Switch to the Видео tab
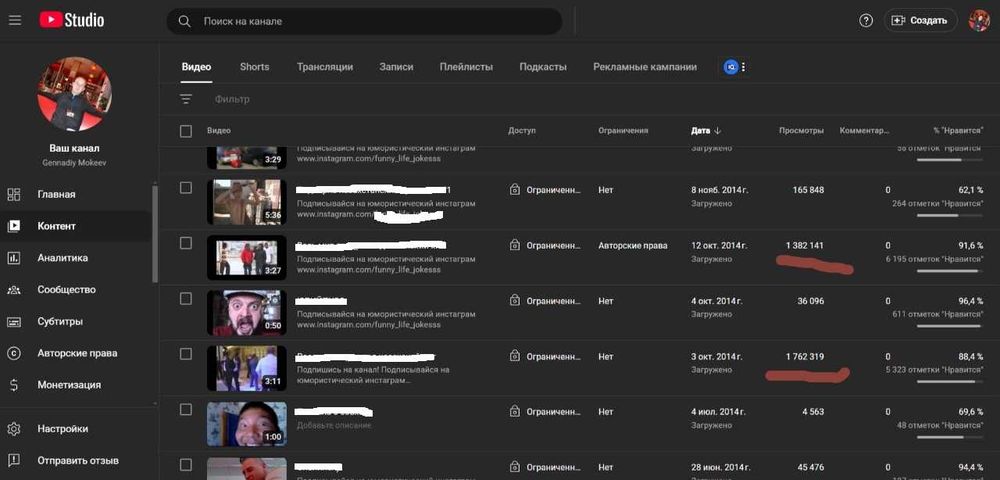Image resolution: width=1000 pixels, height=480 pixels. tap(196, 67)
